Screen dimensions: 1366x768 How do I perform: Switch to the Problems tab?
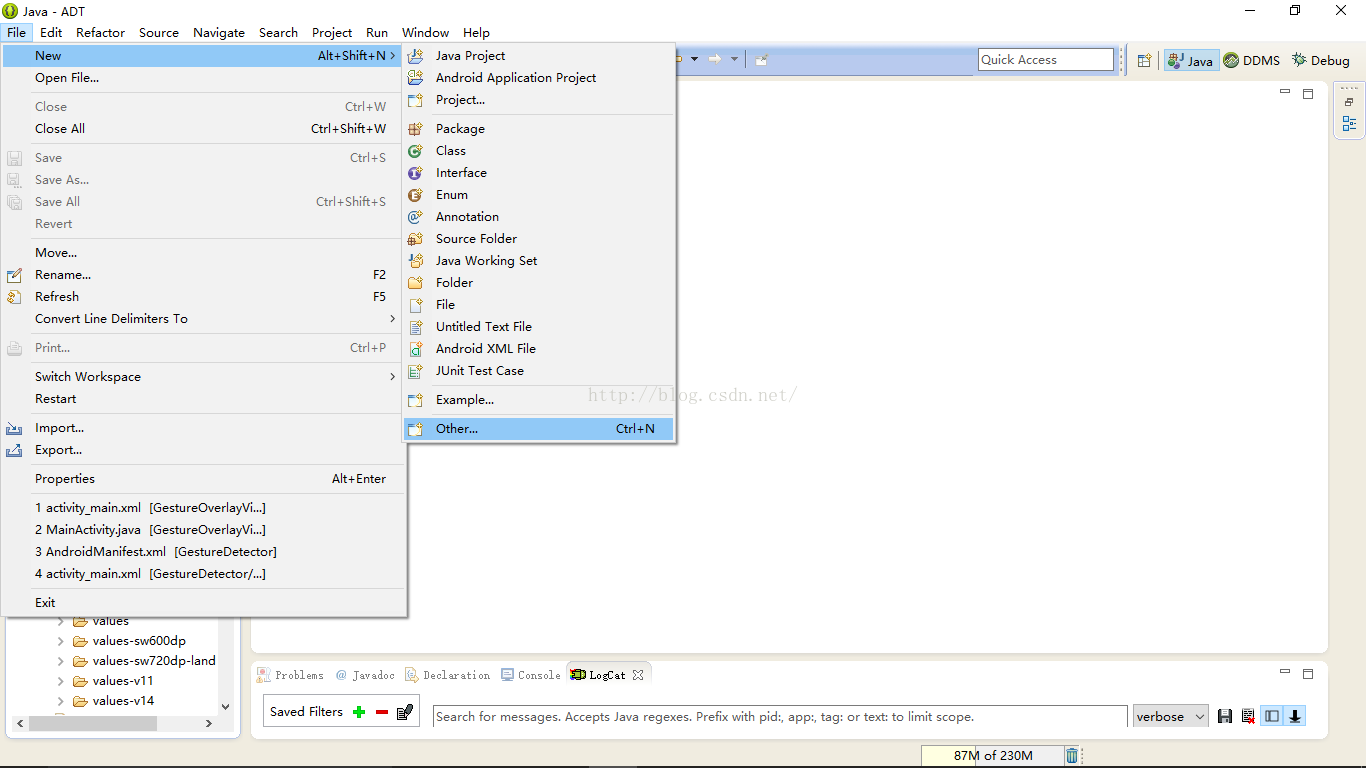tap(291, 675)
